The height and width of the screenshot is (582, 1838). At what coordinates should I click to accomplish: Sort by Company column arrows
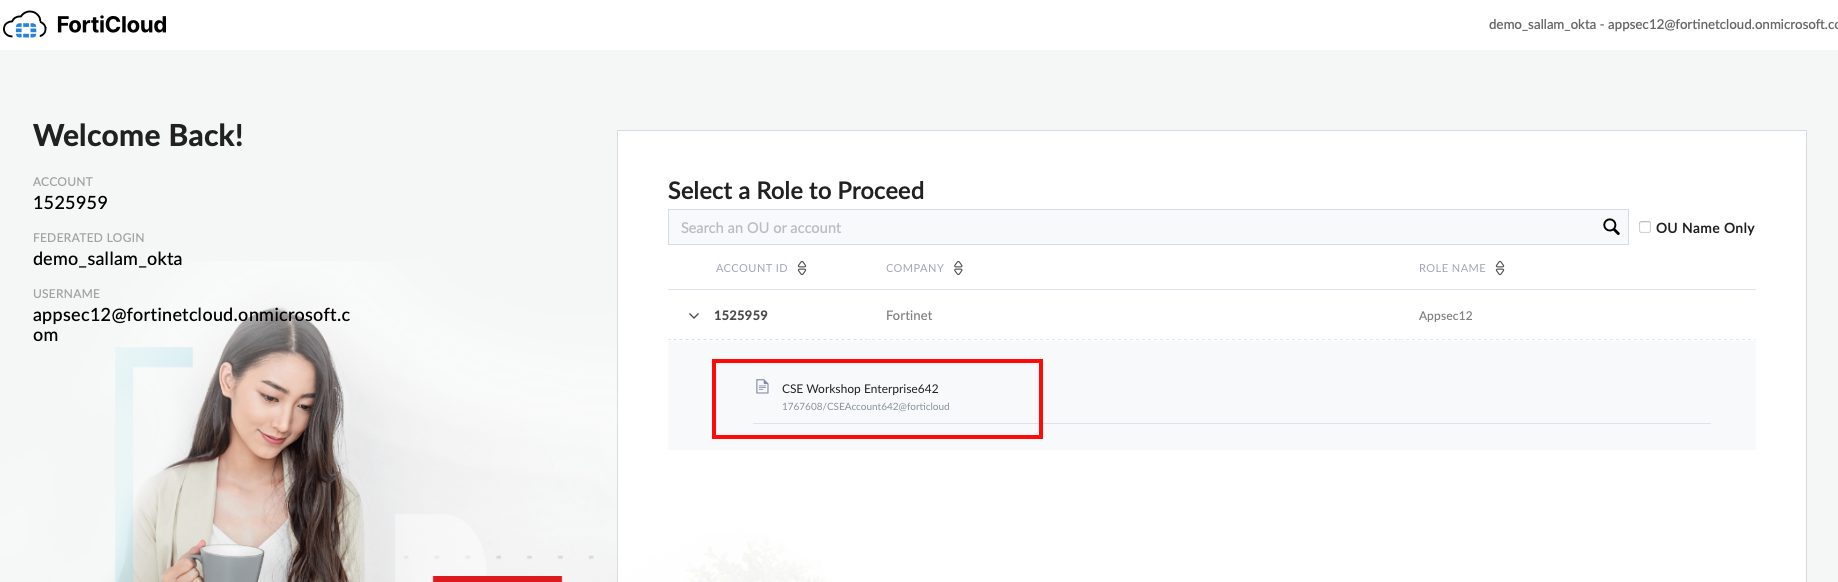[958, 268]
